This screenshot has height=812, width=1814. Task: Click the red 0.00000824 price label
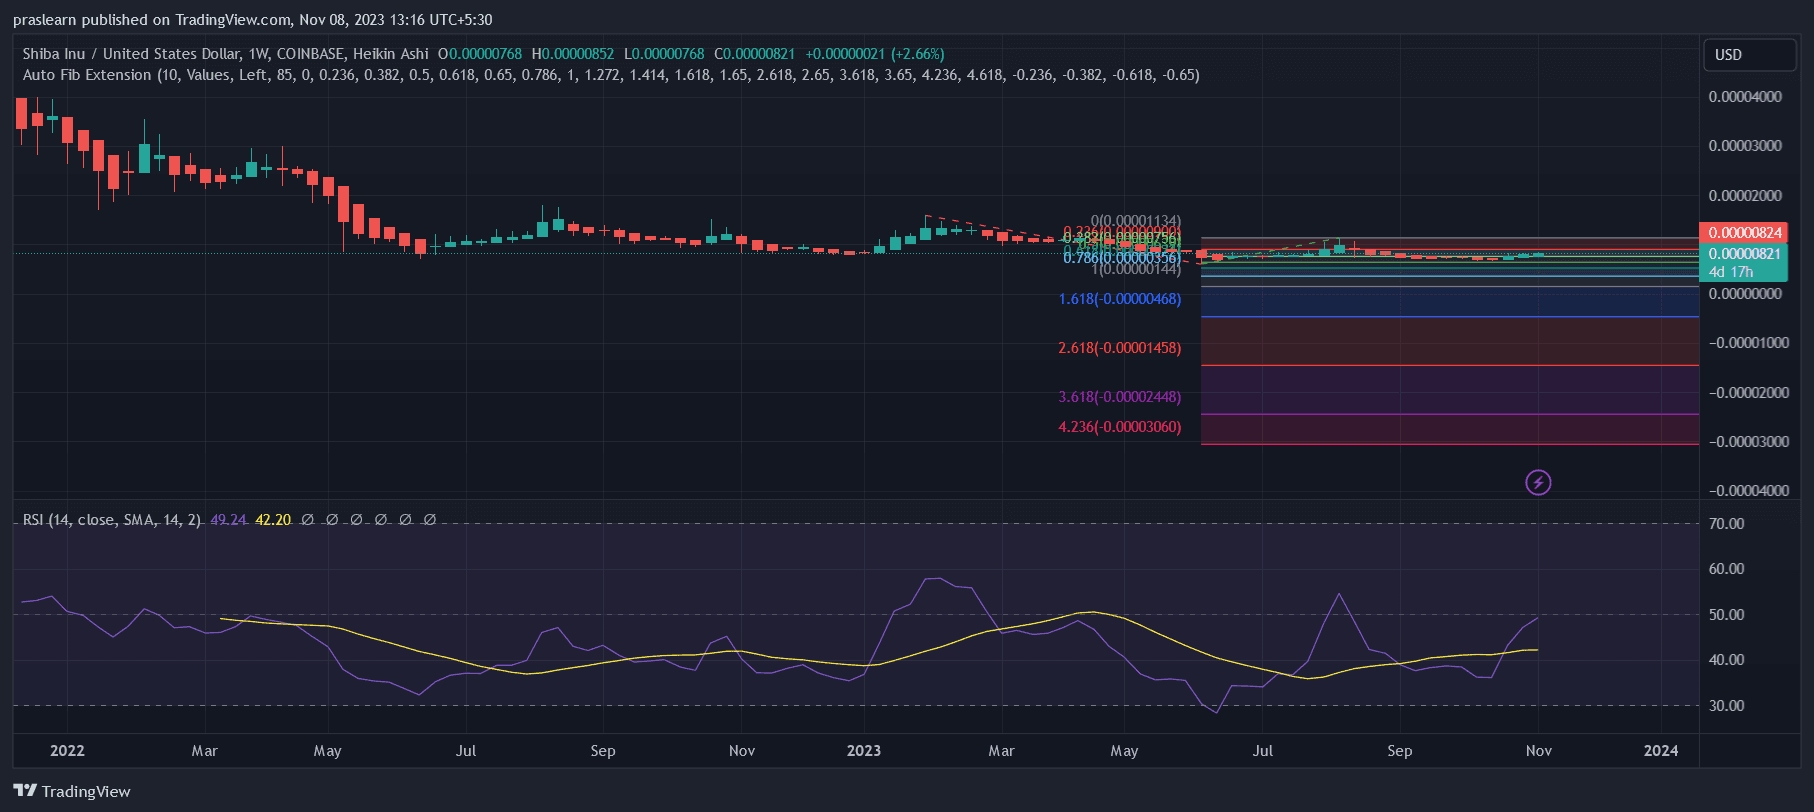point(1744,233)
